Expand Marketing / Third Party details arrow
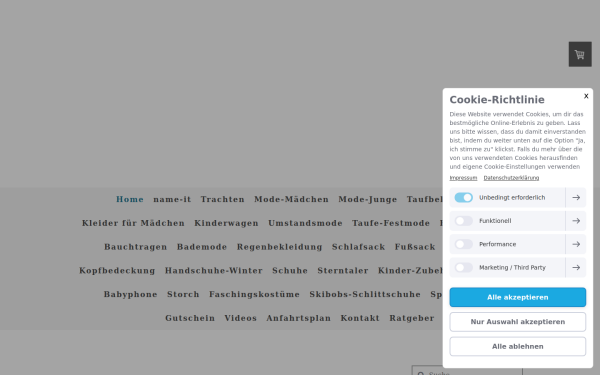Viewport: 600px width, 375px height. [576, 267]
